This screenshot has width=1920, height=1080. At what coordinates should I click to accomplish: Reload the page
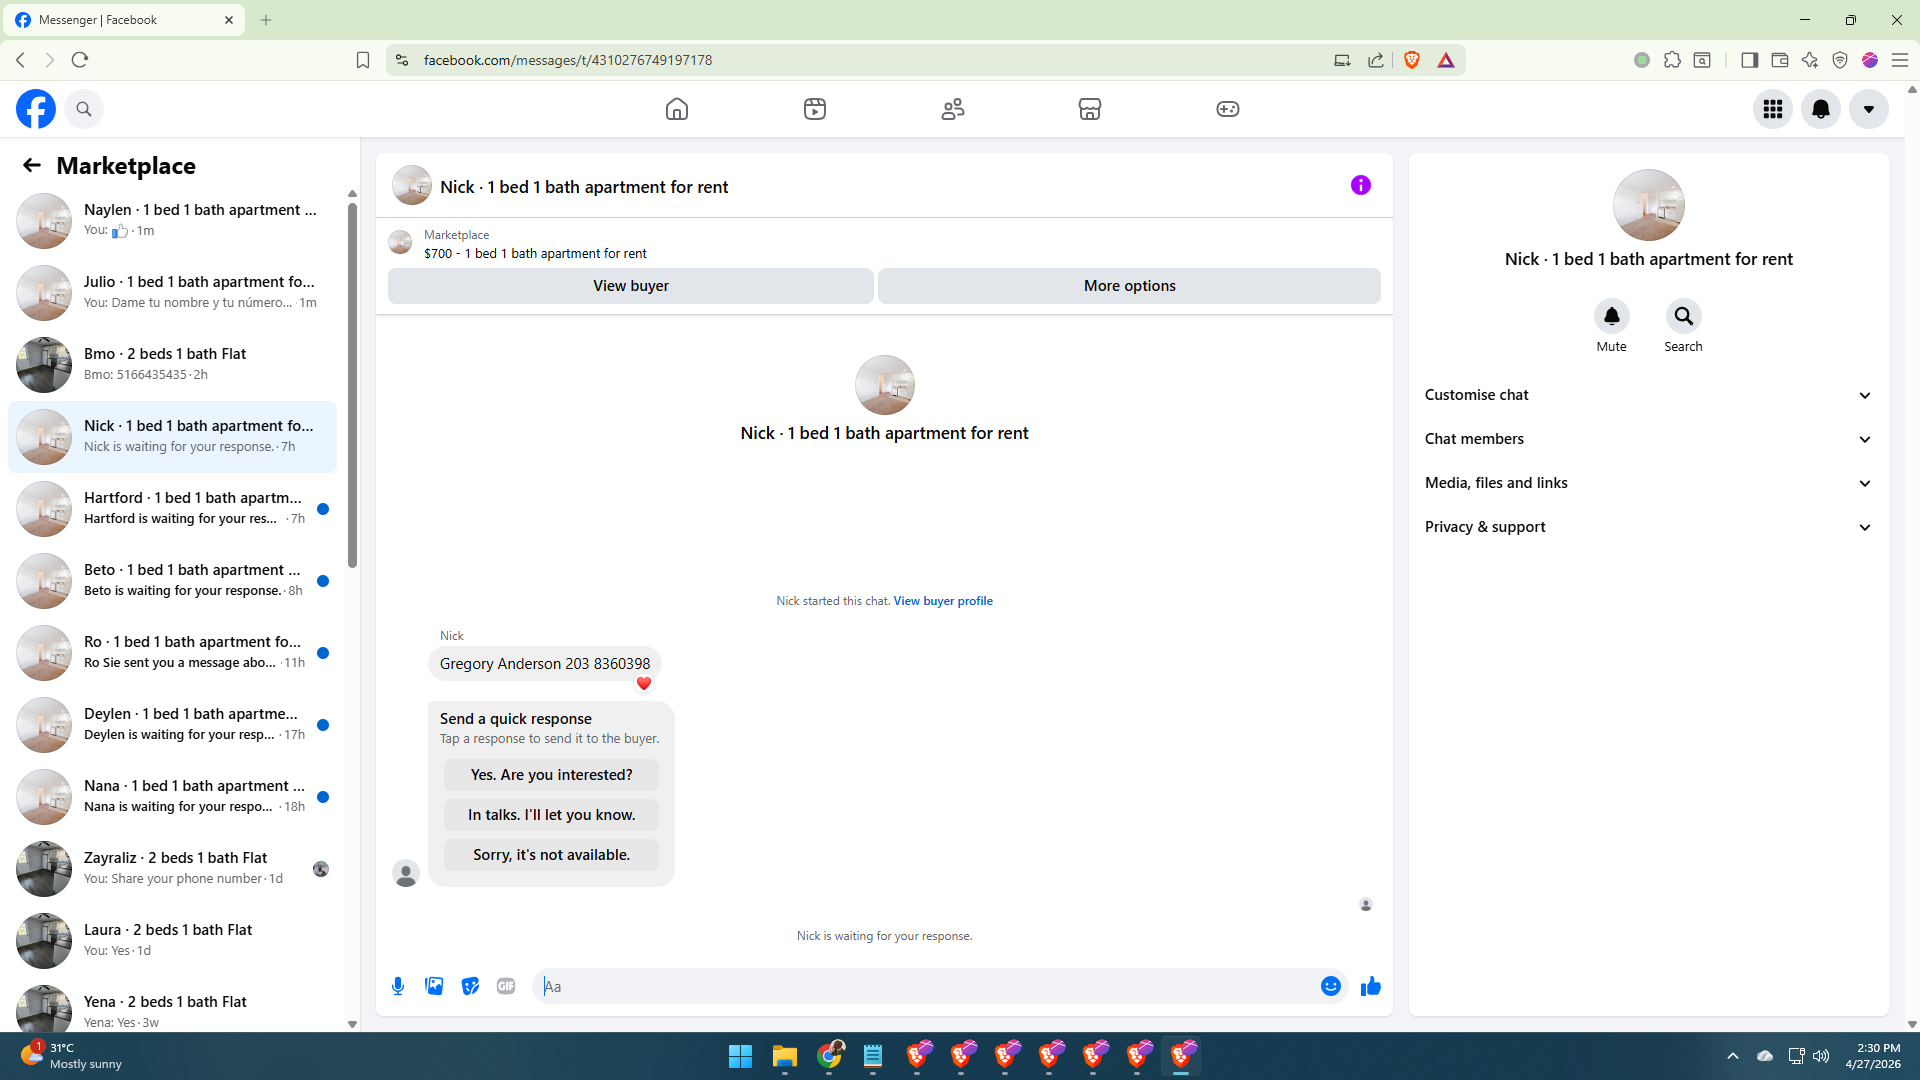point(80,60)
